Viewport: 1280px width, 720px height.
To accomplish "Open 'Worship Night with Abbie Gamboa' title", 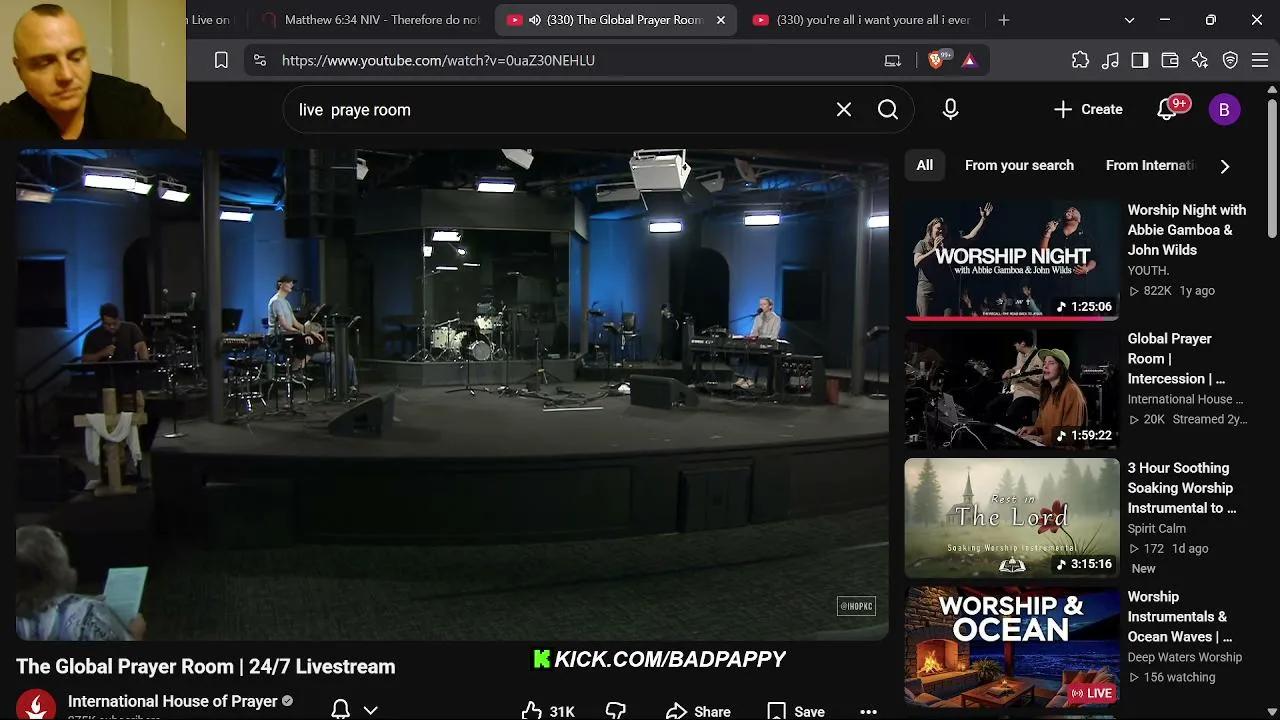I will pyautogui.click(x=1187, y=230).
